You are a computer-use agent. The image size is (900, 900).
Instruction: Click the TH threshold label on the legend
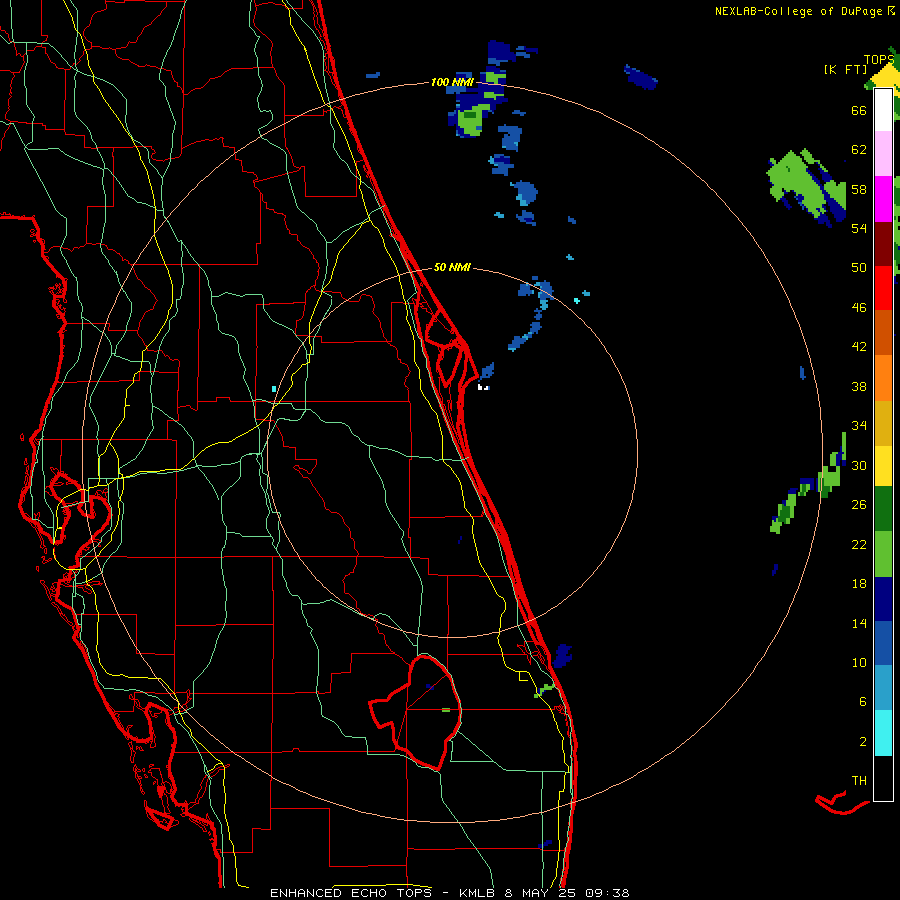pyautogui.click(x=859, y=780)
